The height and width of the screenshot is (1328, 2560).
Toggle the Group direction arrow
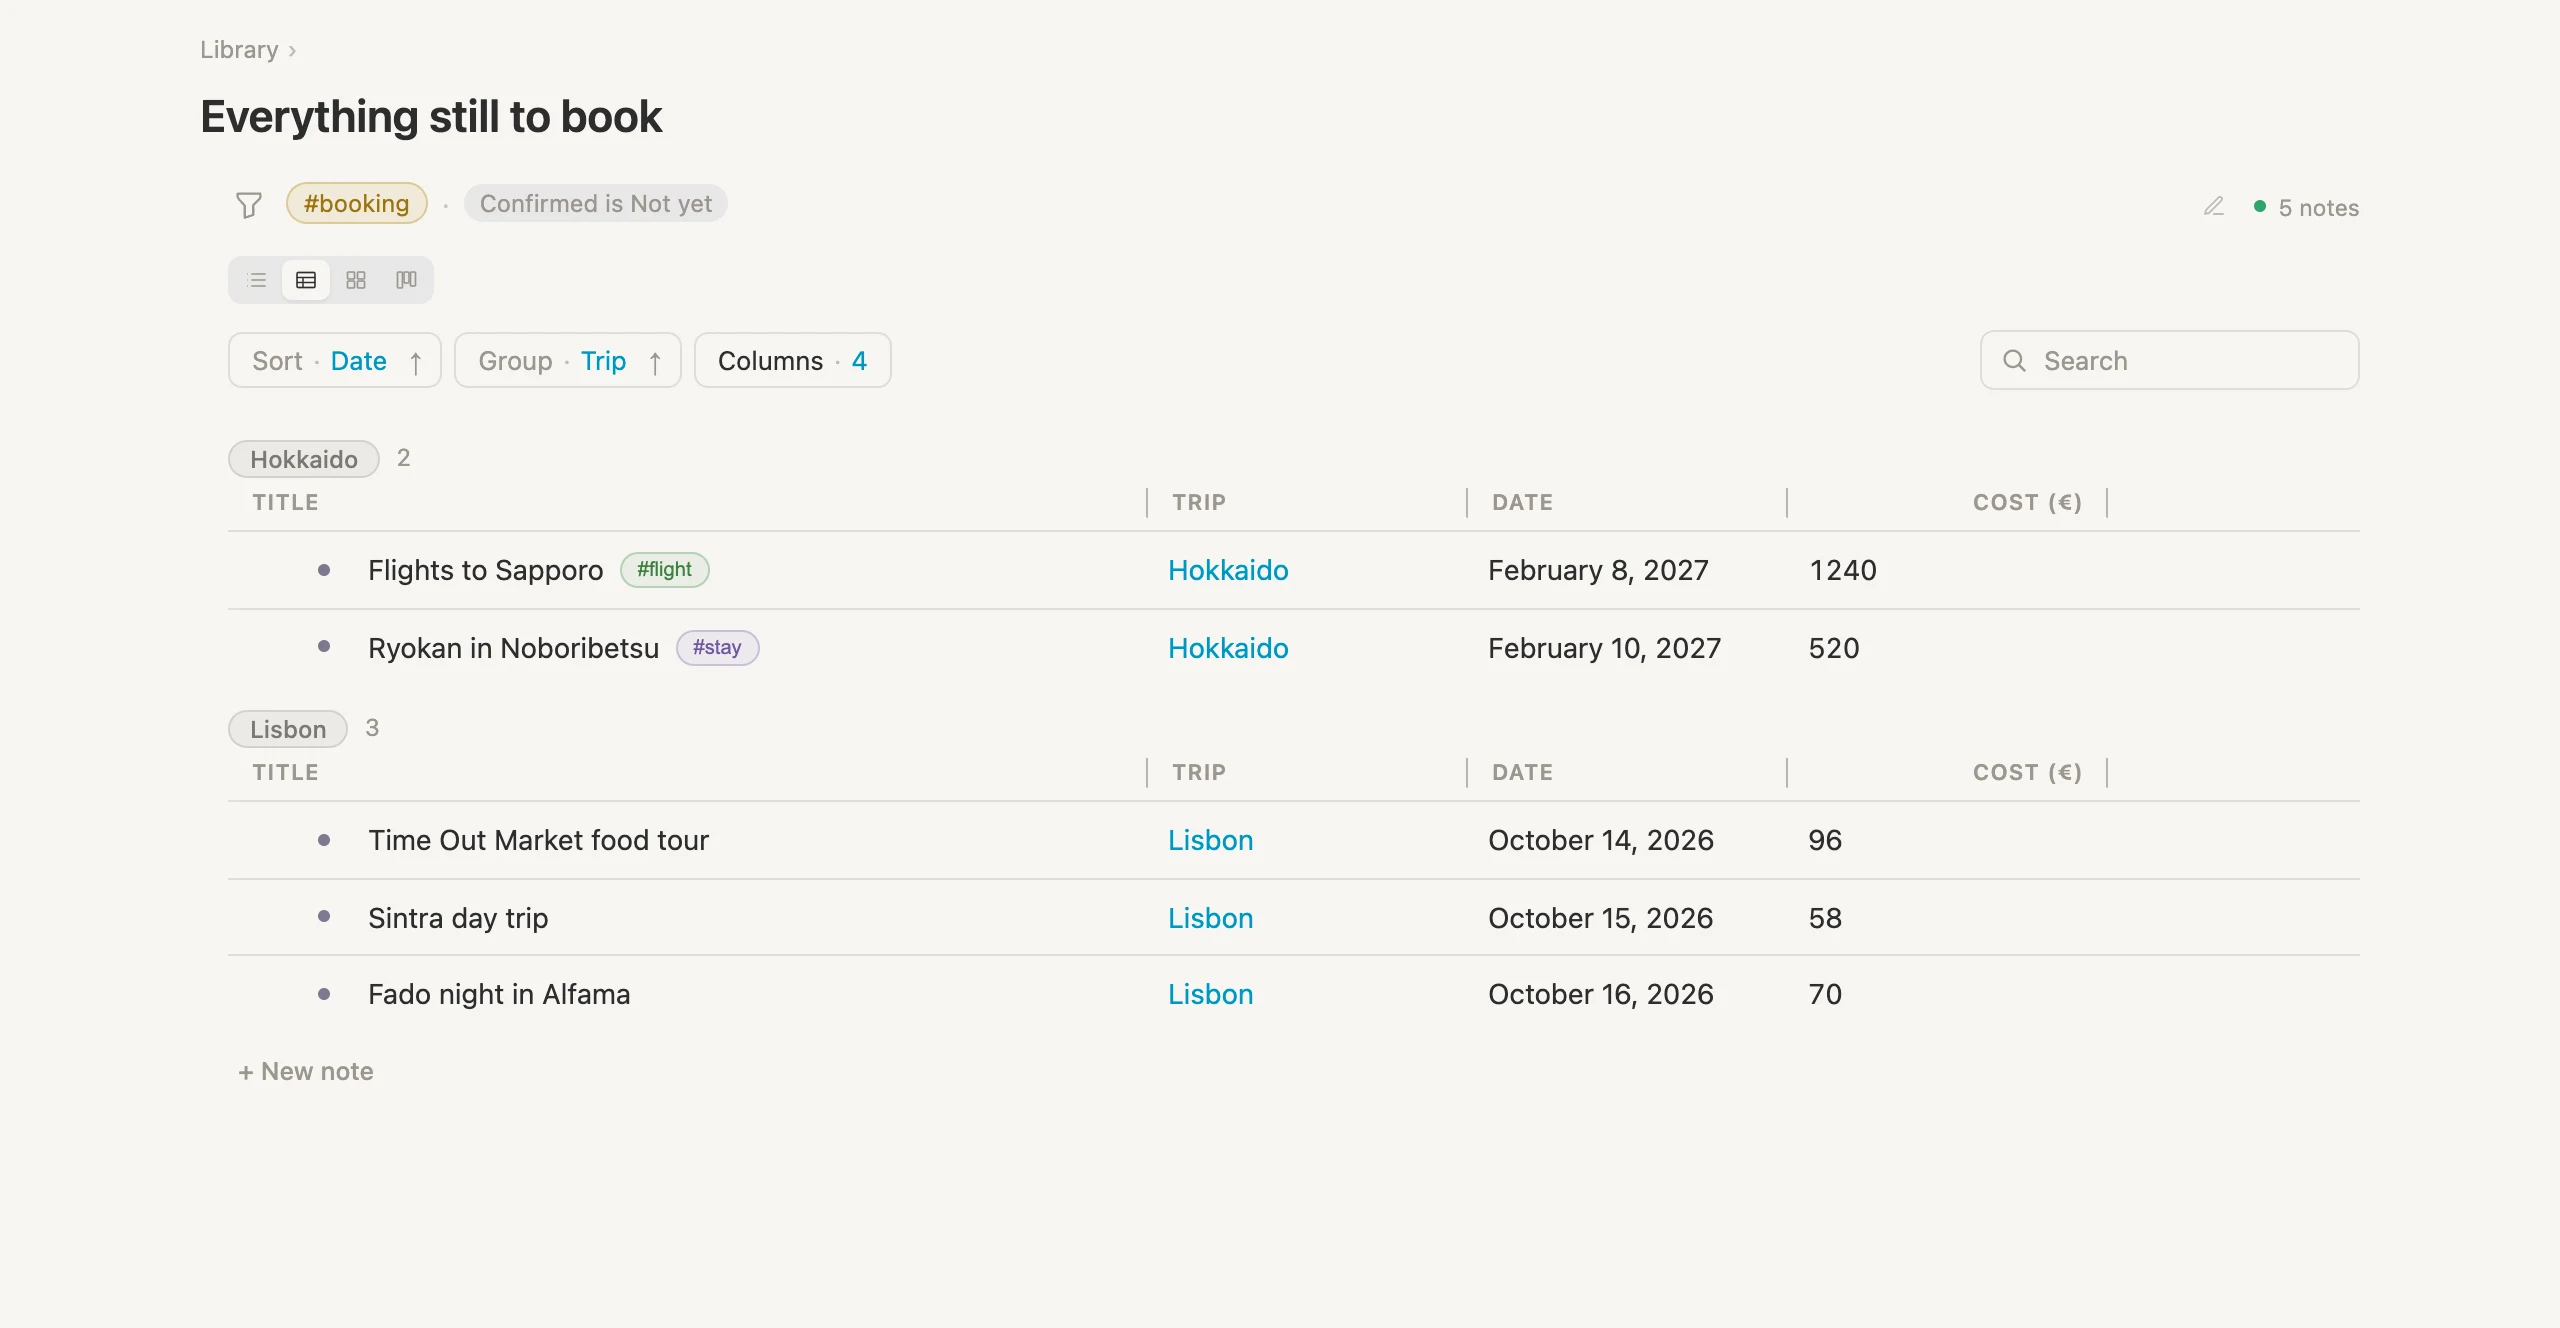click(x=655, y=362)
